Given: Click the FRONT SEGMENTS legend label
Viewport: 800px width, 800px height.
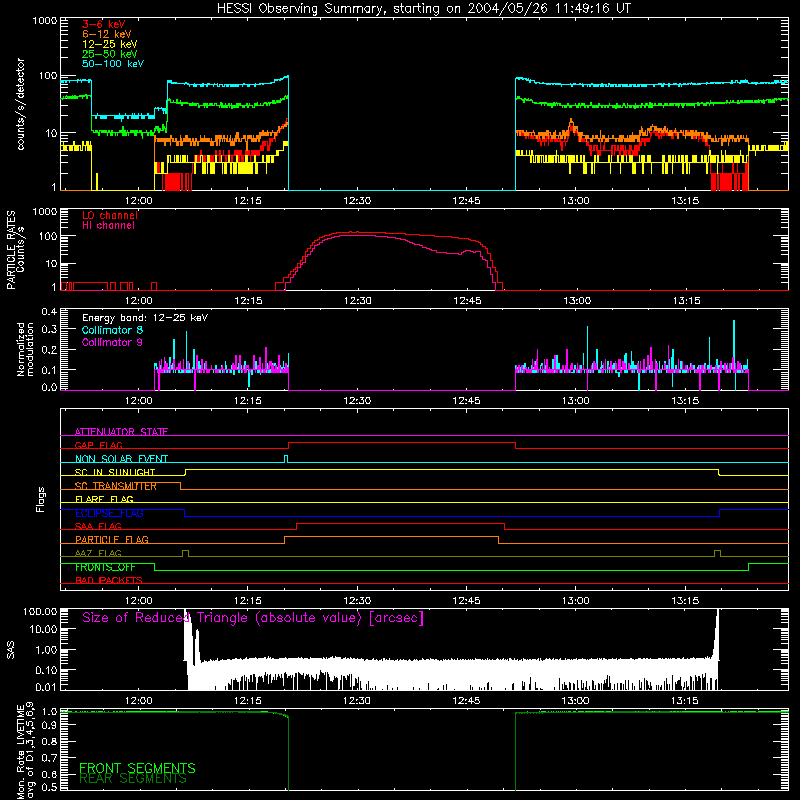Looking at the screenshot, I should point(137,768).
